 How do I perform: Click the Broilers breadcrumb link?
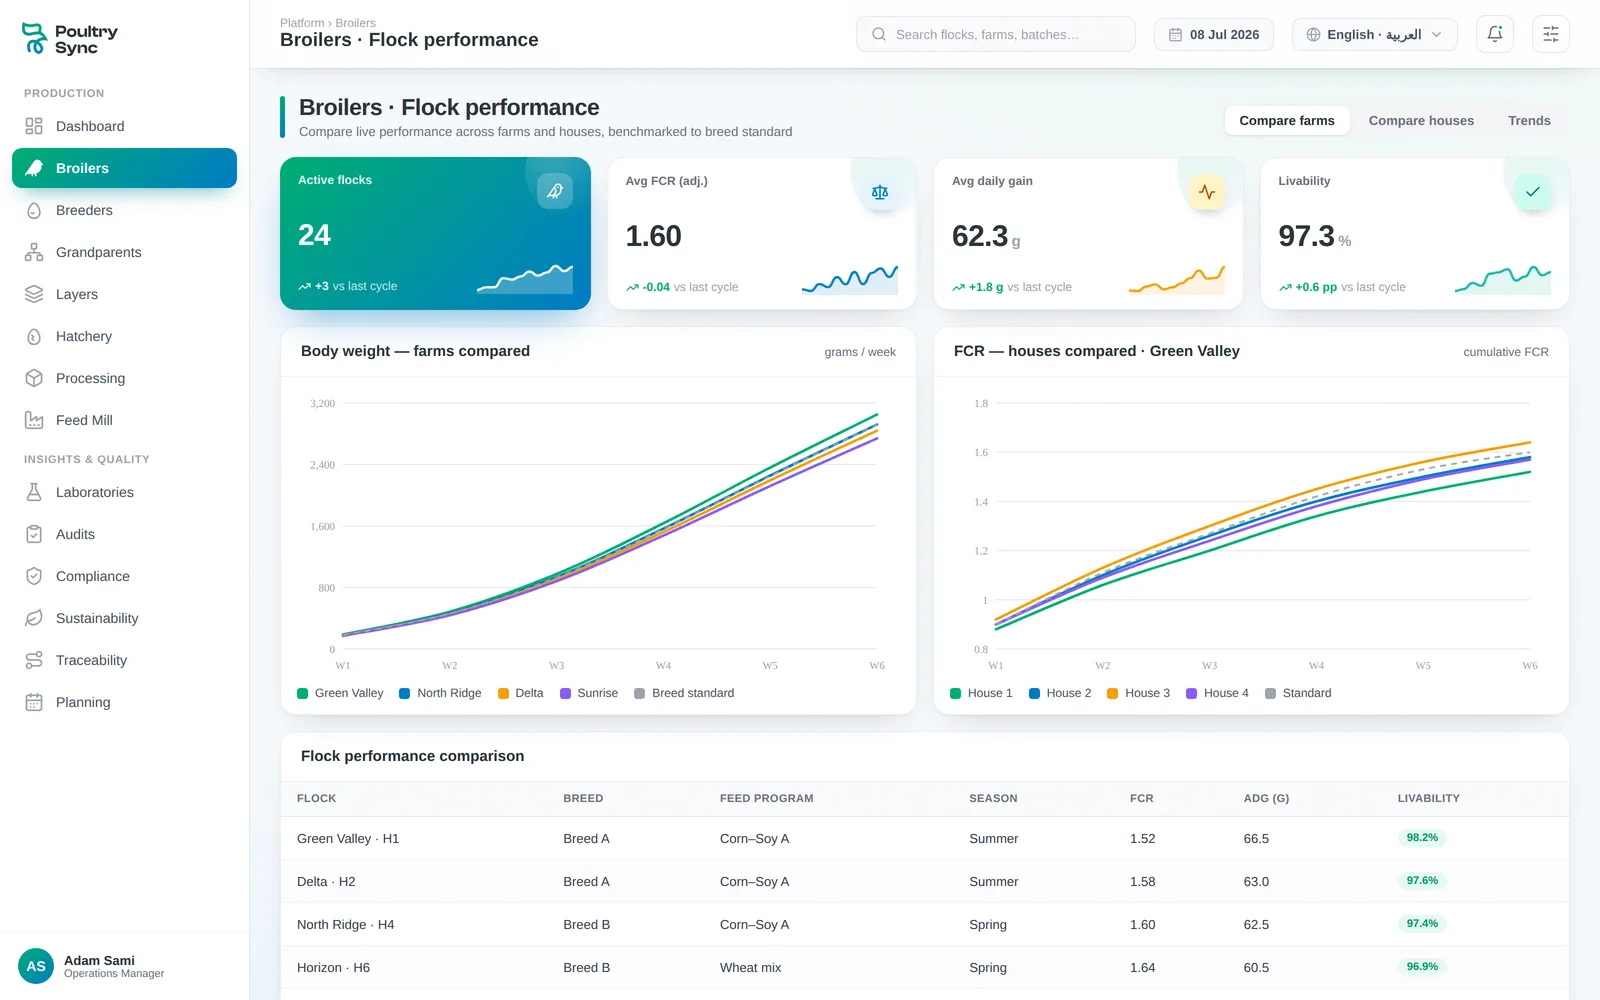[x=356, y=23]
